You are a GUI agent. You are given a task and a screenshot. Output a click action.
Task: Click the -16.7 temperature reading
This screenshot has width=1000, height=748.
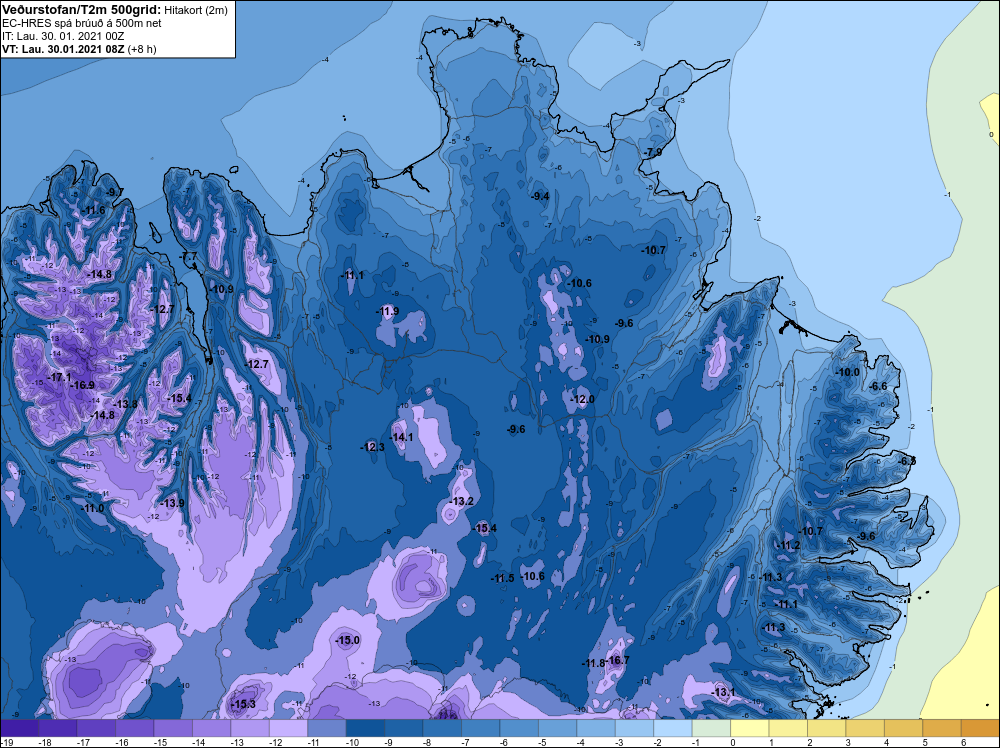pyautogui.click(x=617, y=660)
